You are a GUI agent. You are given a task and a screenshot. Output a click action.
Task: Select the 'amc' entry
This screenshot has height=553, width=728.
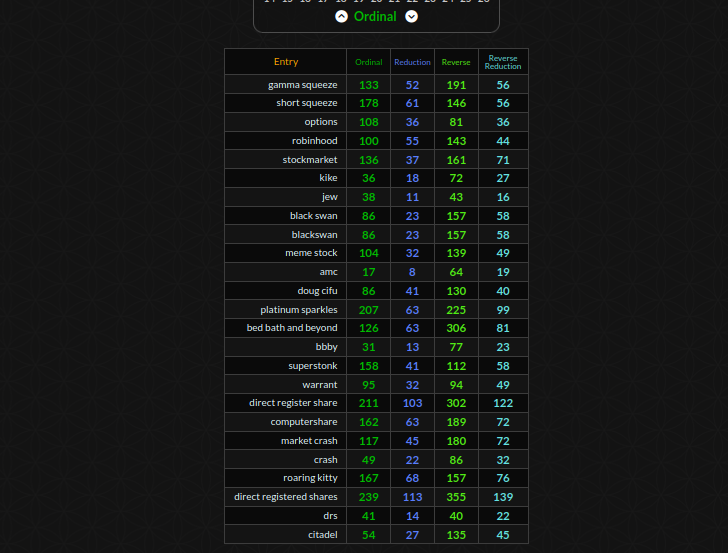coord(329,272)
